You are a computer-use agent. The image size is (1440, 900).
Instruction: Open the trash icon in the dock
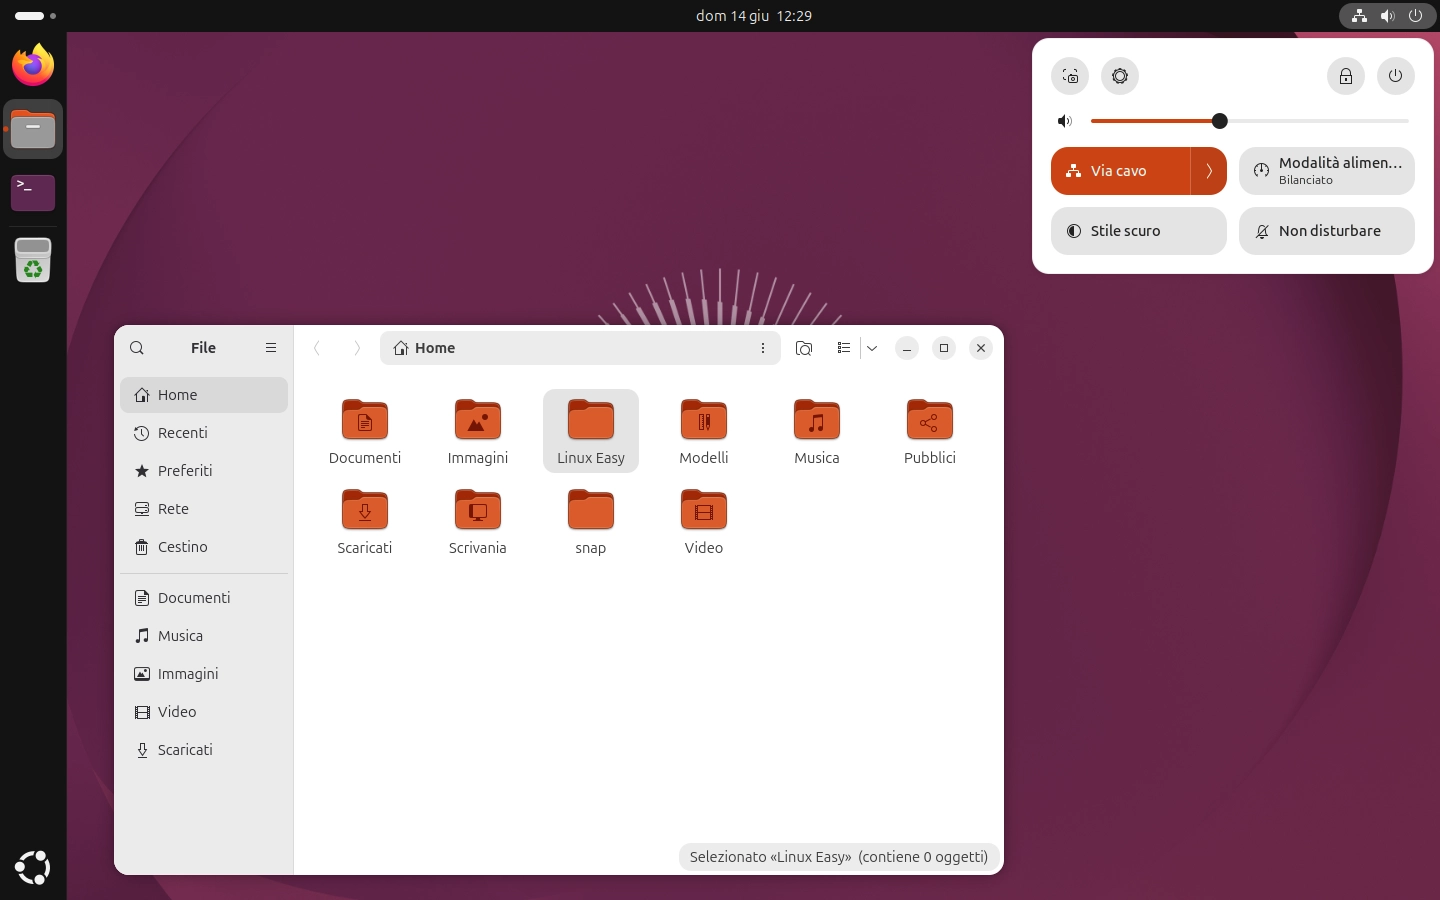tap(33, 260)
